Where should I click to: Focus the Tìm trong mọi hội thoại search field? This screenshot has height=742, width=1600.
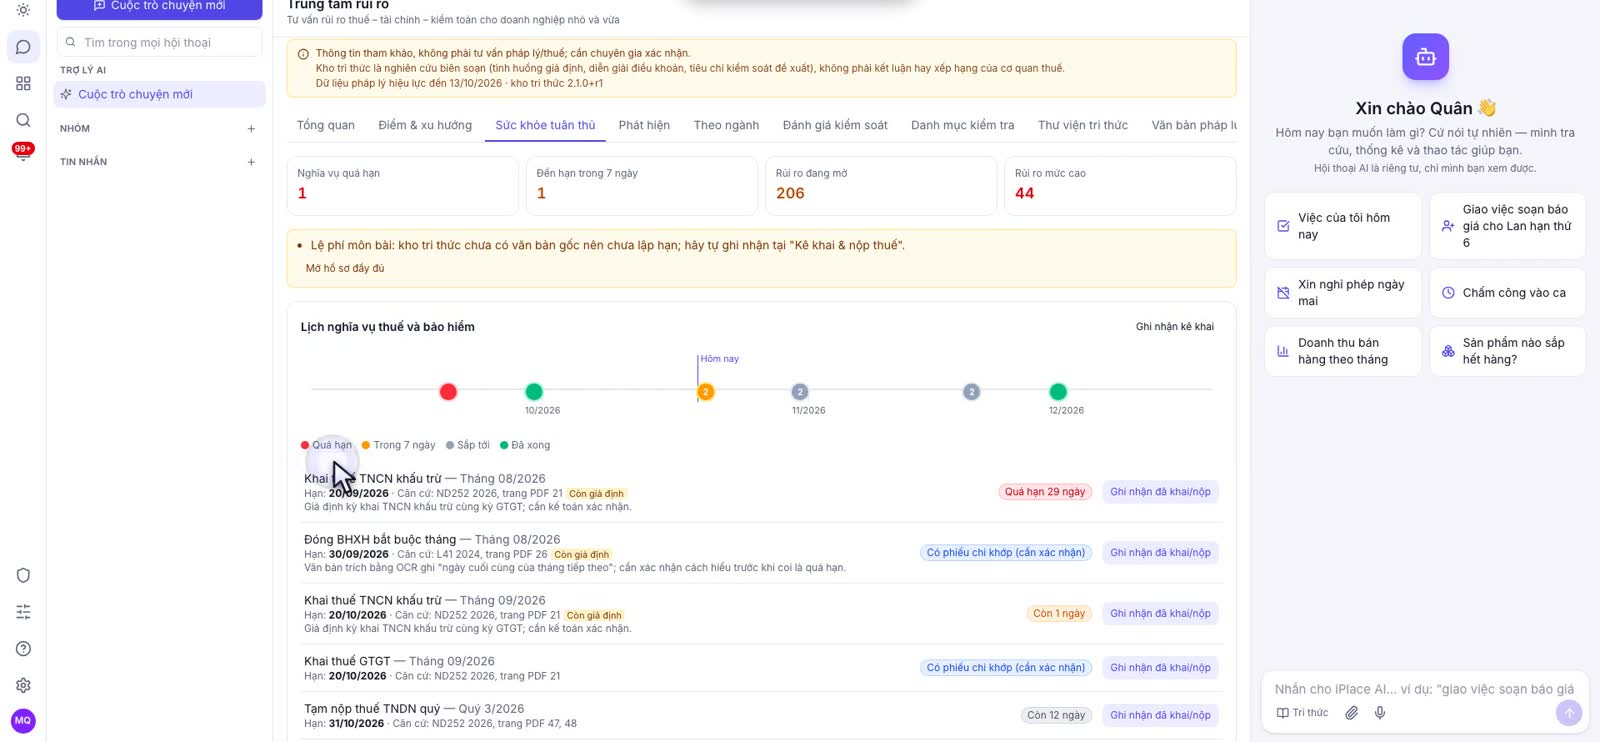pyautogui.click(x=159, y=43)
